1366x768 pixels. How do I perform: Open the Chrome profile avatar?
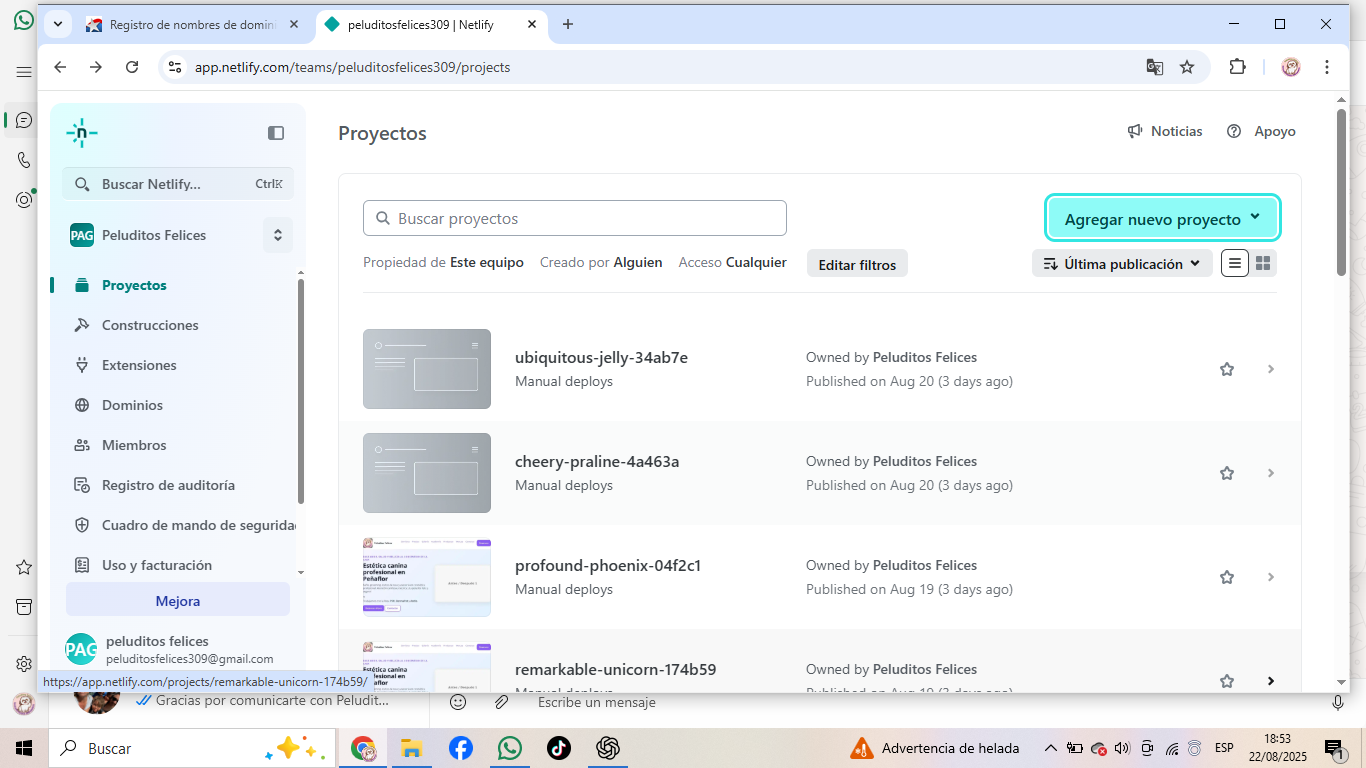click(1291, 67)
